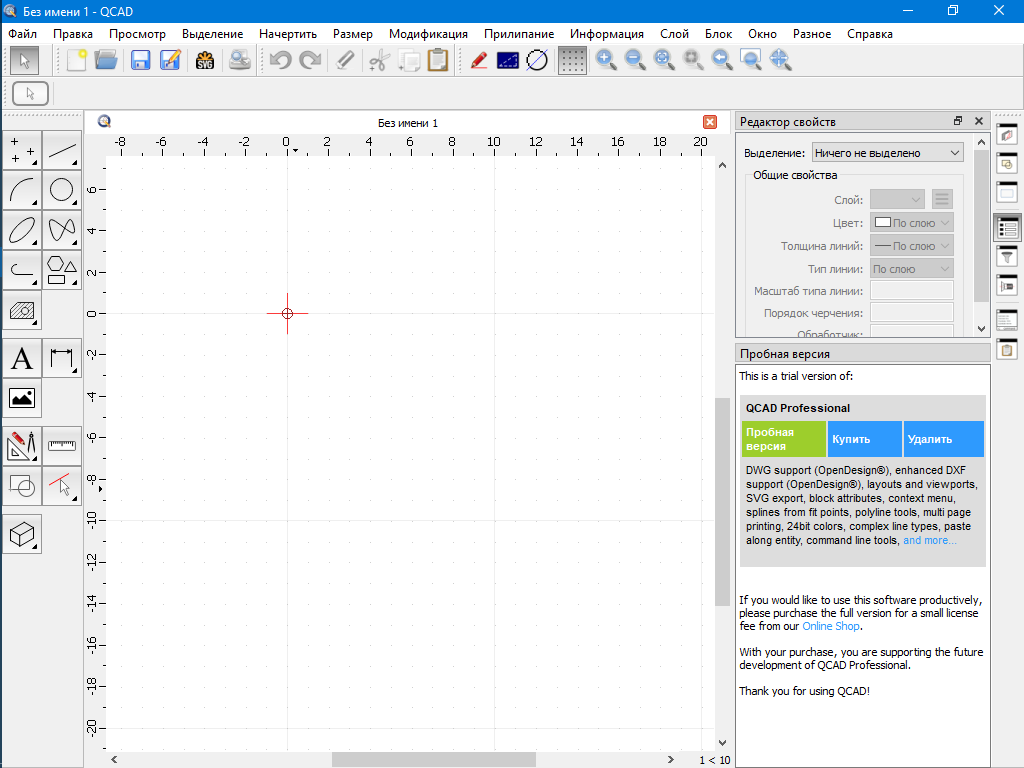Open the 'and more...' link
Viewport: 1024px width, 768px height.
pyautogui.click(x=929, y=540)
